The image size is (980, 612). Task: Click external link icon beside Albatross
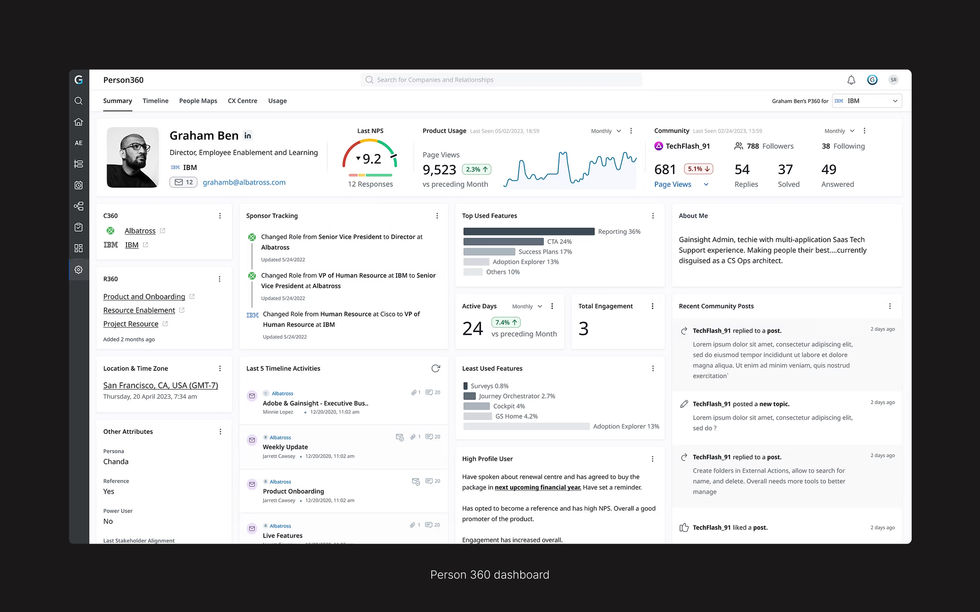(x=162, y=231)
